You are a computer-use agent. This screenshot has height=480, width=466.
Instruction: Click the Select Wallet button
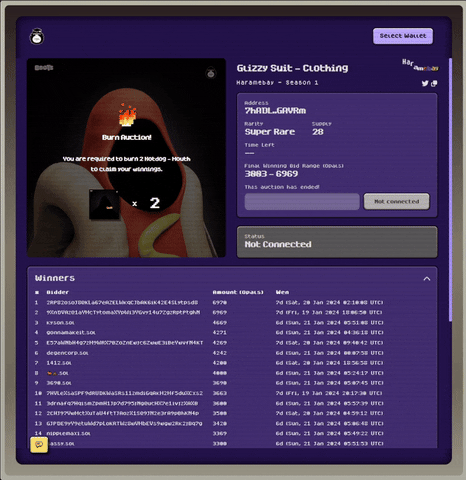click(x=403, y=36)
